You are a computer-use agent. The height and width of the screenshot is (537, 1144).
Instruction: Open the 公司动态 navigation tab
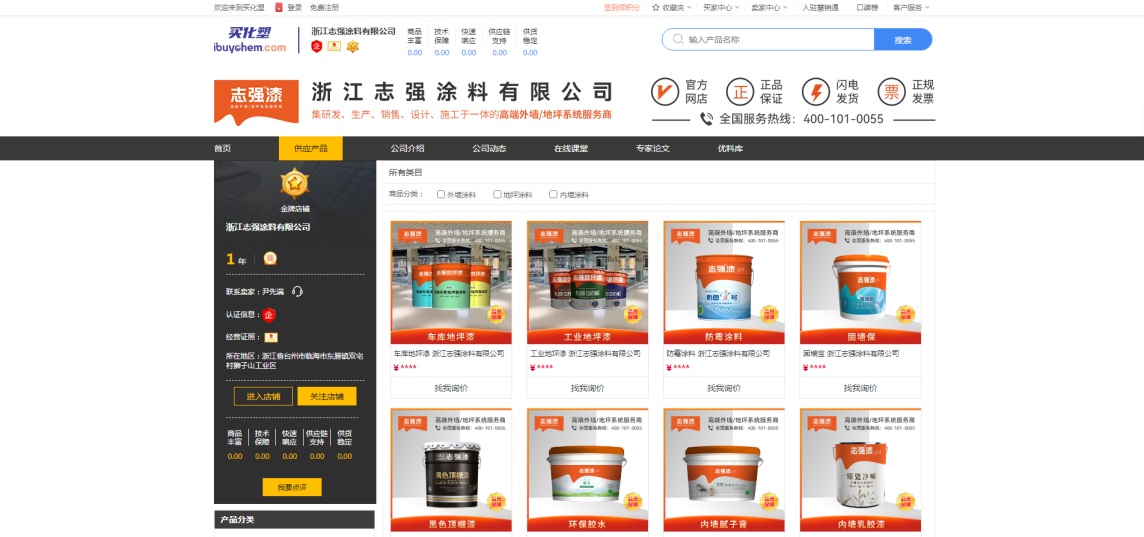tap(489, 148)
